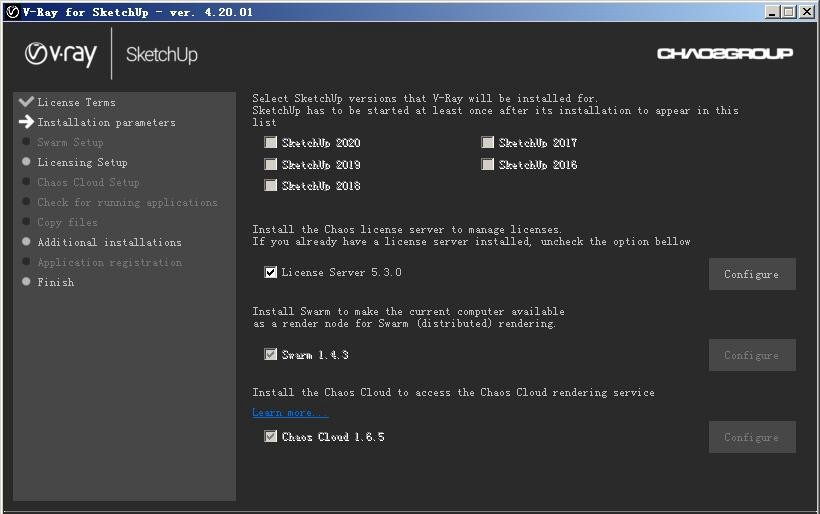This screenshot has height=514, width=820.
Task: Select the Licensing Setup step
Action: pos(82,162)
